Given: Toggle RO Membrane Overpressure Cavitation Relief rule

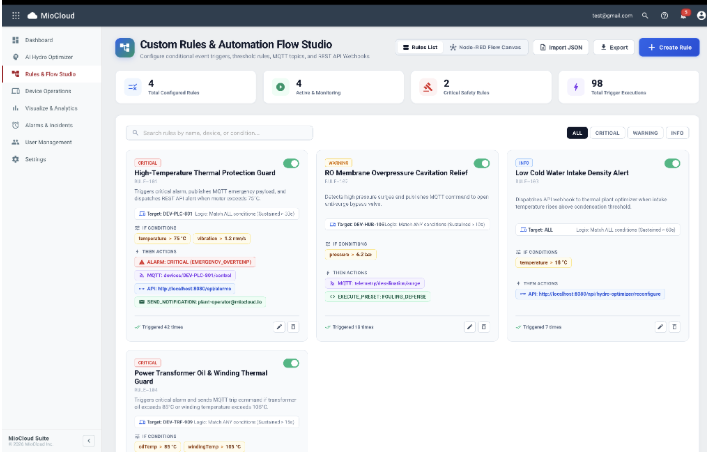Looking at the screenshot, I should [482, 163].
